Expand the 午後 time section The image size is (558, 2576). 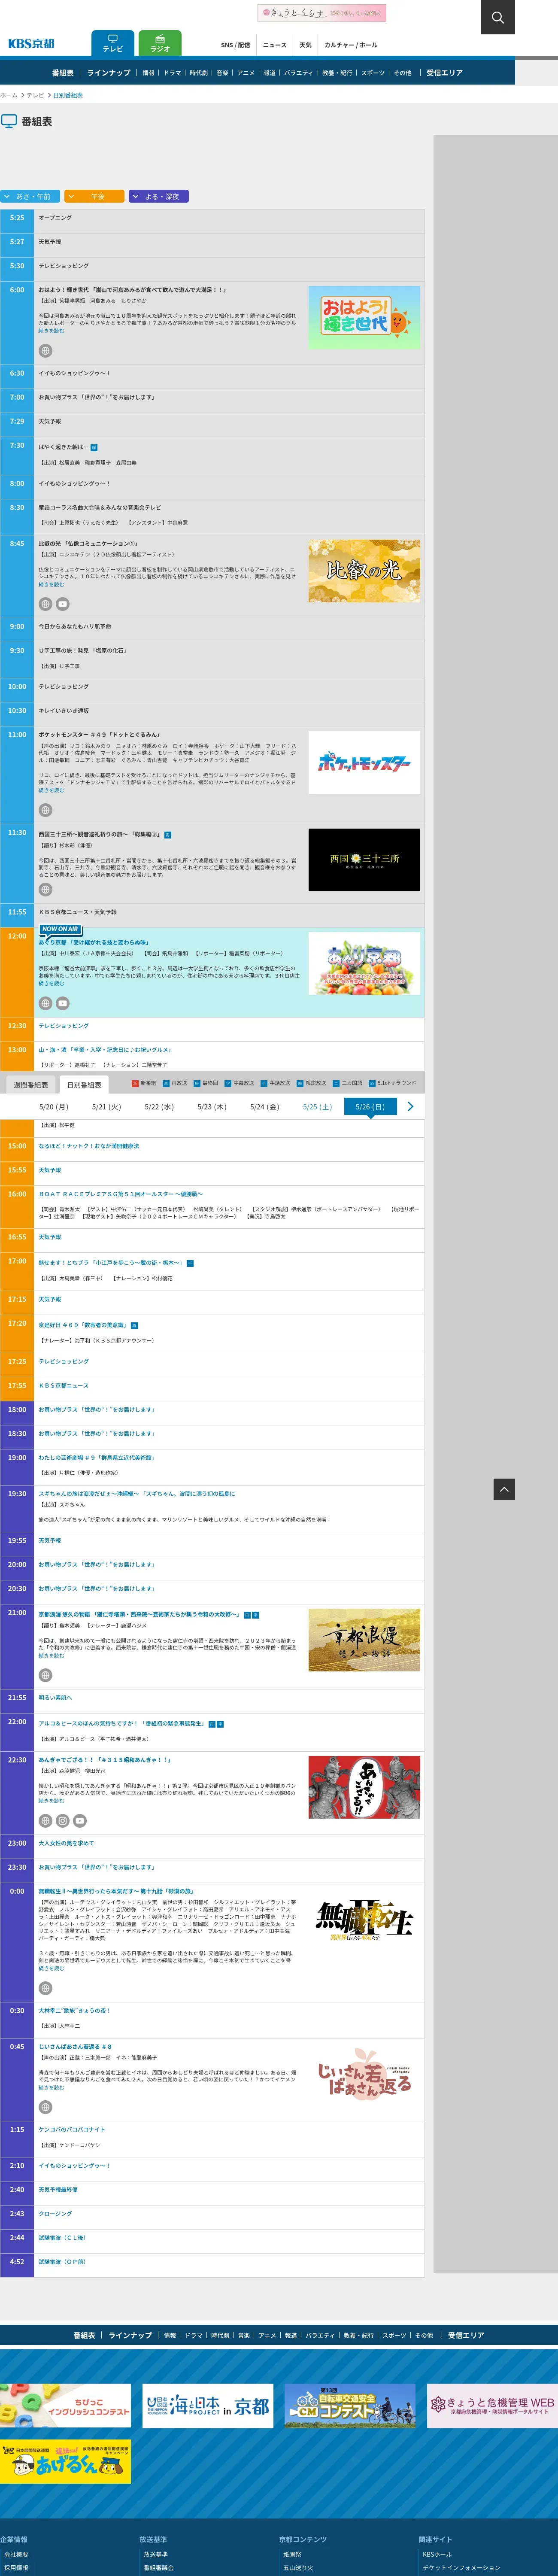click(94, 197)
